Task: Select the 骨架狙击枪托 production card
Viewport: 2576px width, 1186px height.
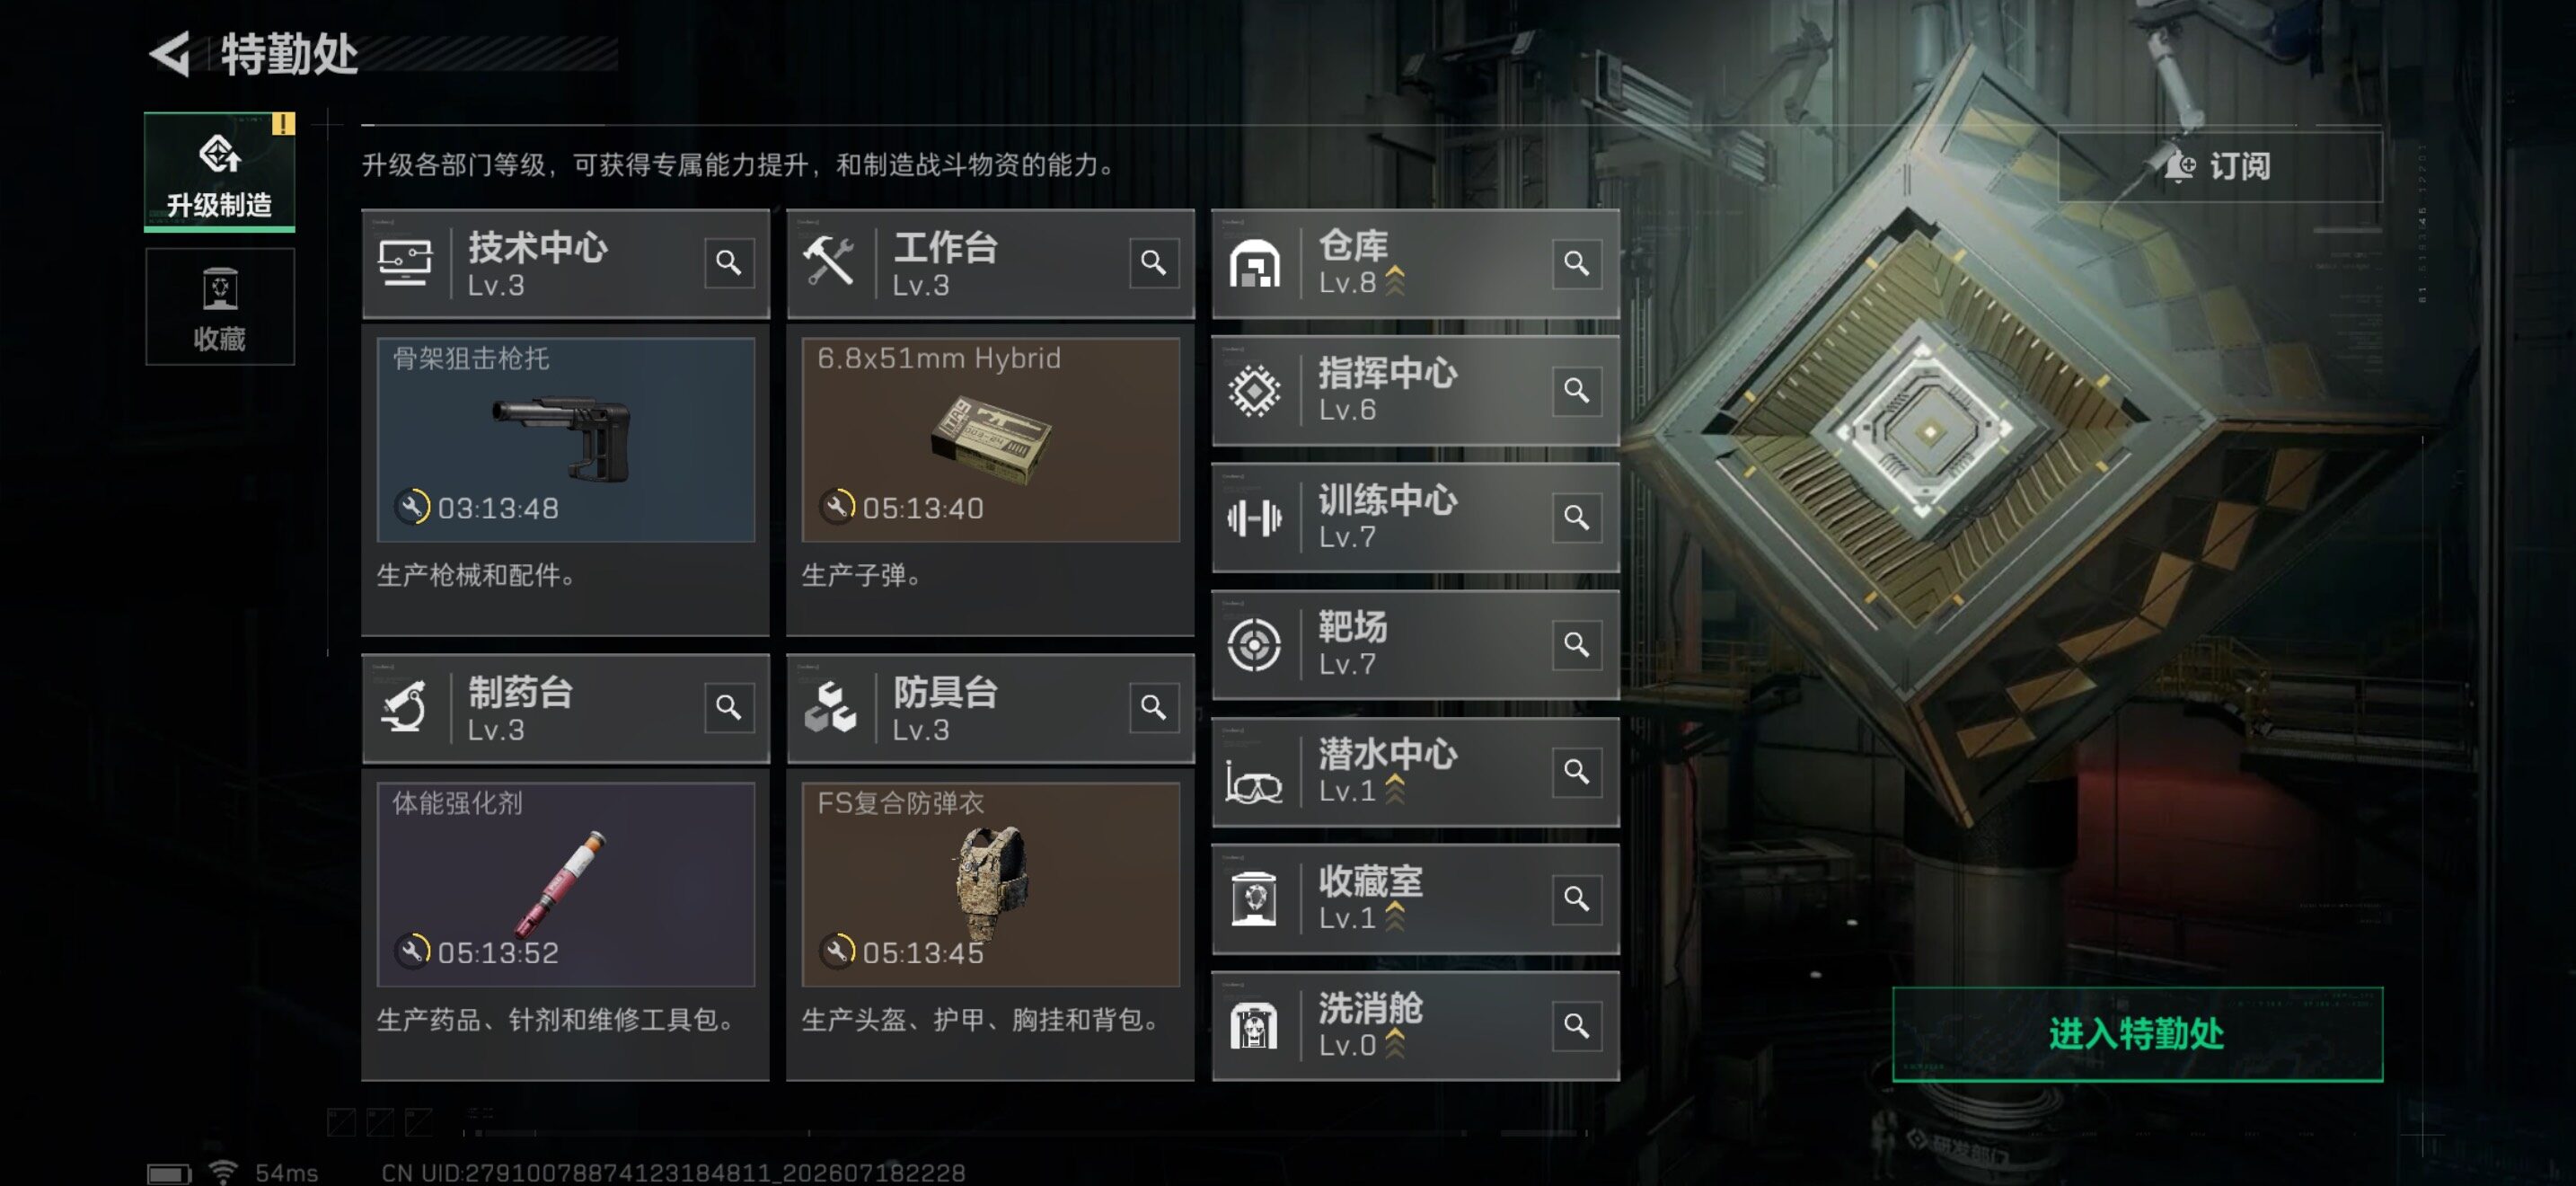Action: click(x=566, y=440)
